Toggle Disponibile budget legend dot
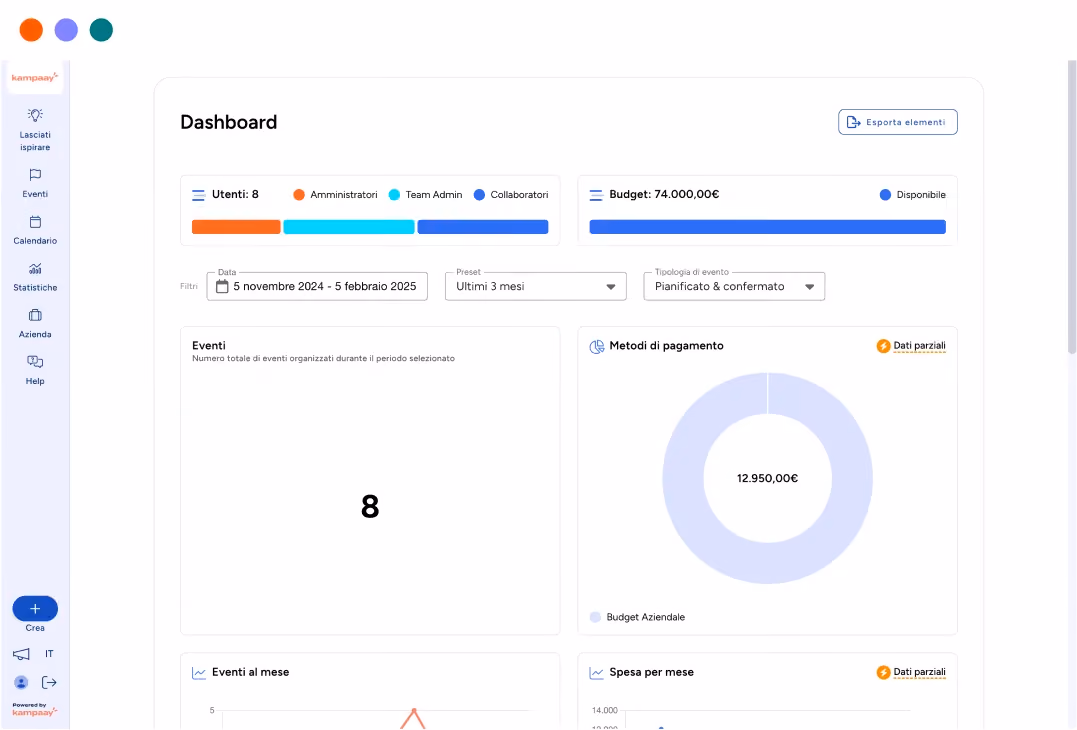Viewport: 1077px width, 730px height. coord(885,195)
